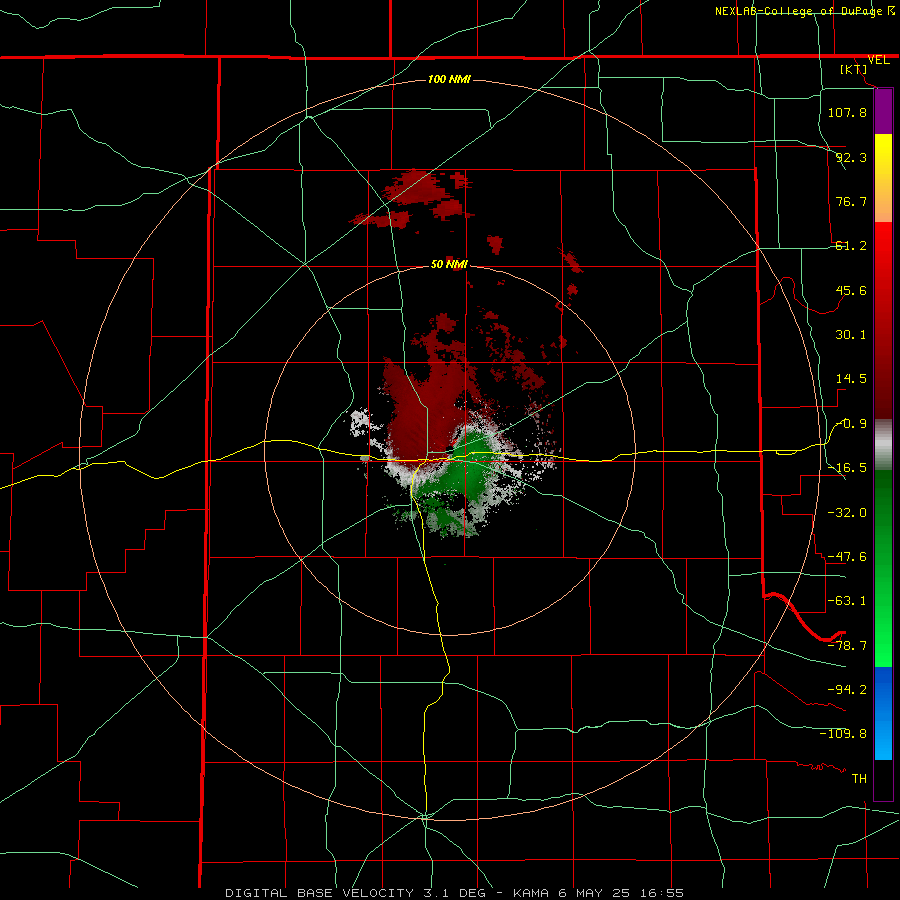
Task: Pick the purple segment of the color bar
Action: [x=883, y=111]
